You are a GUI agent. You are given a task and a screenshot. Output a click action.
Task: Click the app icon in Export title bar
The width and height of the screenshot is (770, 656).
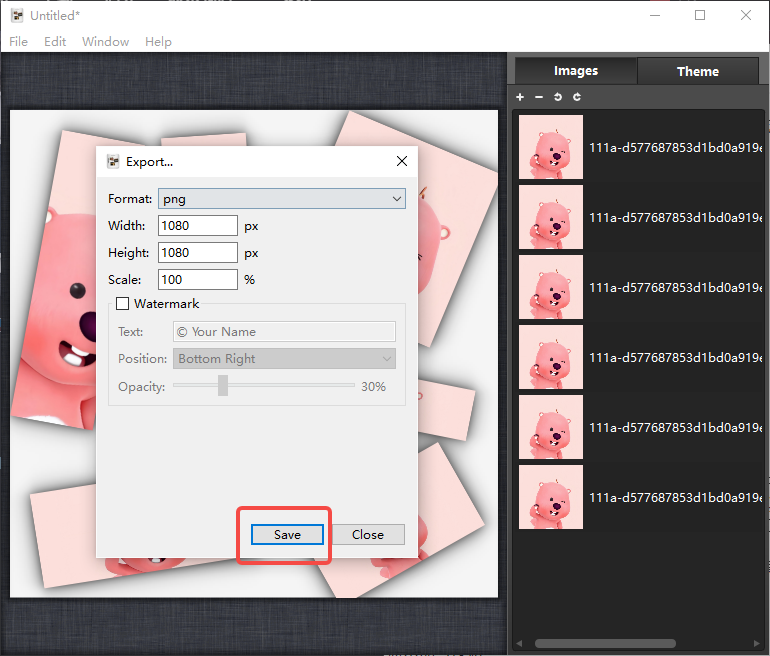(113, 162)
